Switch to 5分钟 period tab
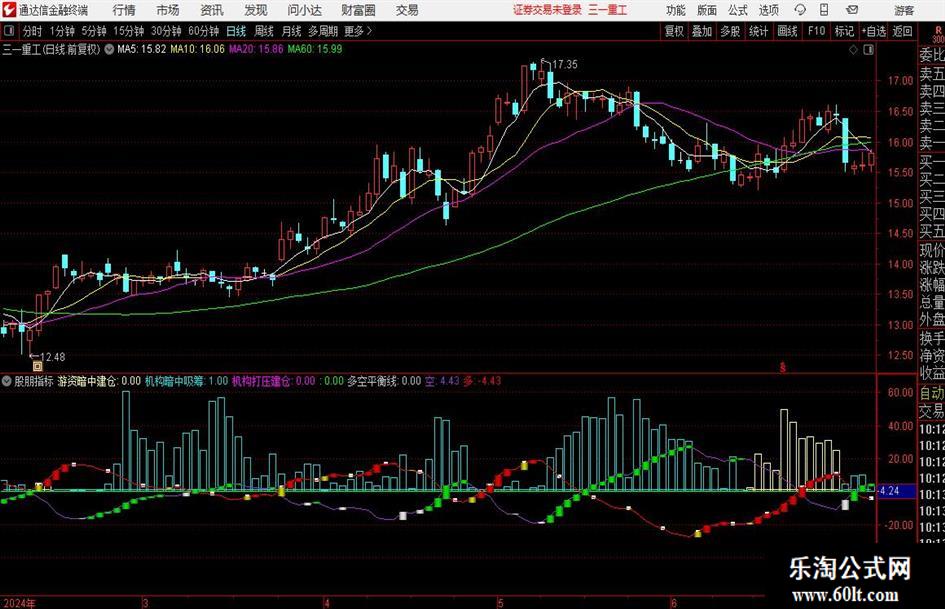 click(x=93, y=31)
